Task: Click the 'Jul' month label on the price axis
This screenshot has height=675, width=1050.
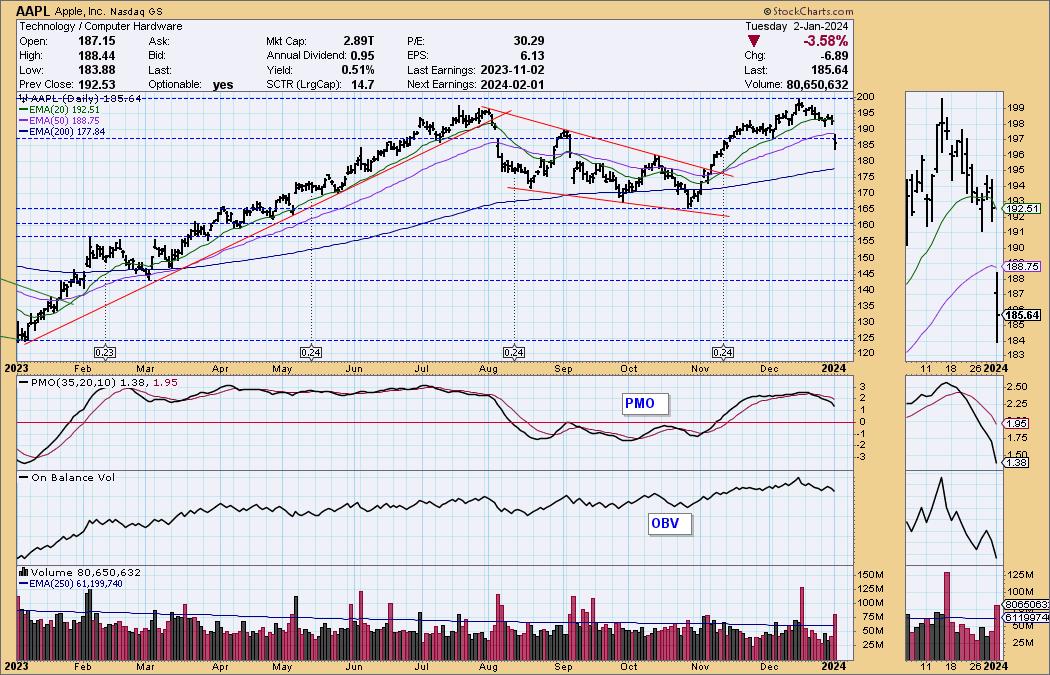Action: (x=422, y=368)
